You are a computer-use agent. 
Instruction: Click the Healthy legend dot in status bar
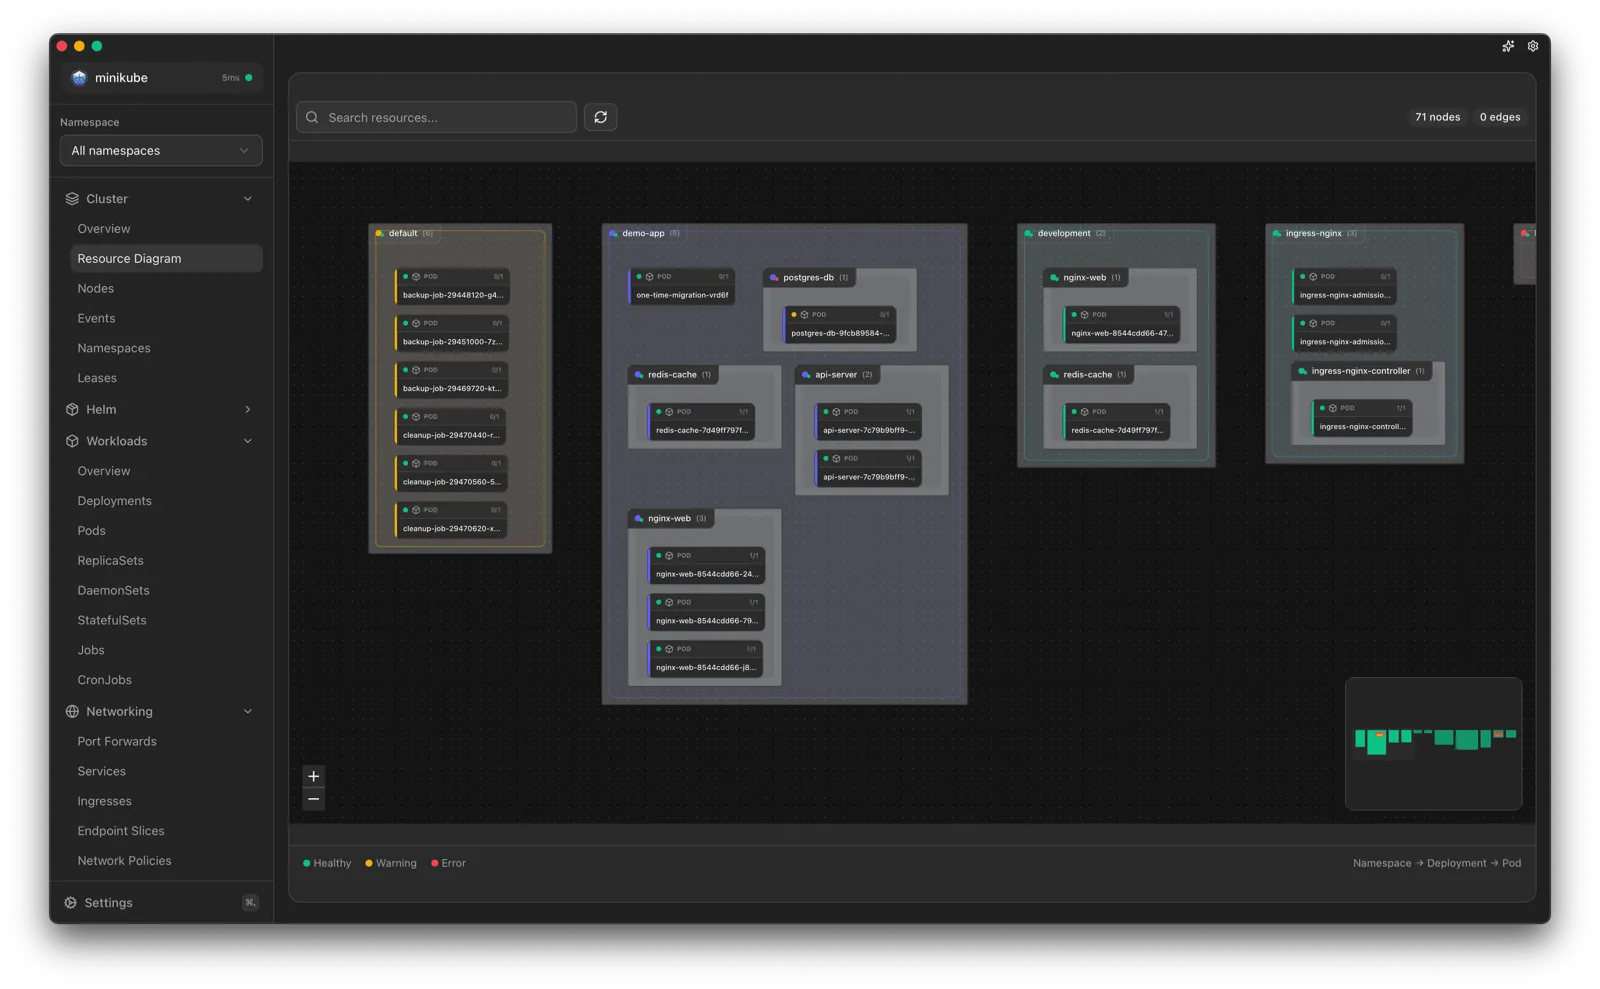click(305, 862)
